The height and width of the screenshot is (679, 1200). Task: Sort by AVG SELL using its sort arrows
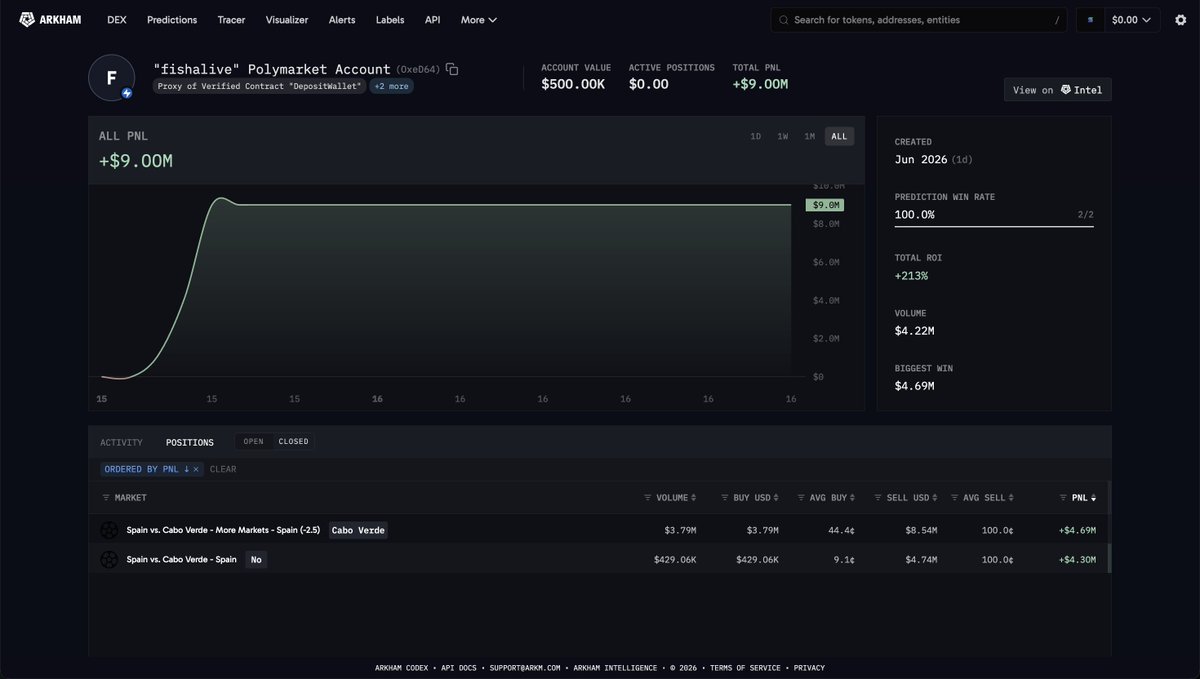1011,497
